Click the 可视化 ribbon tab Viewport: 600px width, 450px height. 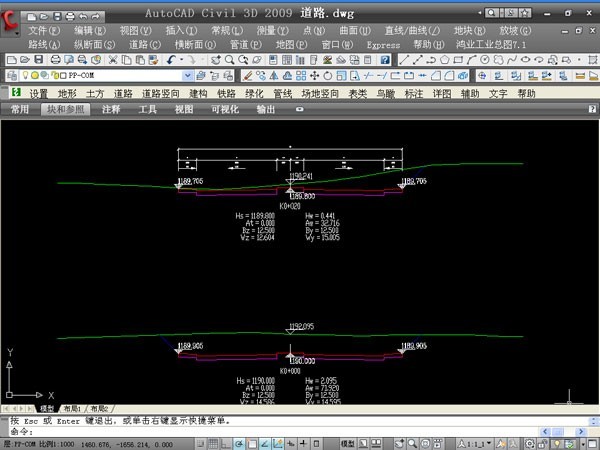pos(225,109)
